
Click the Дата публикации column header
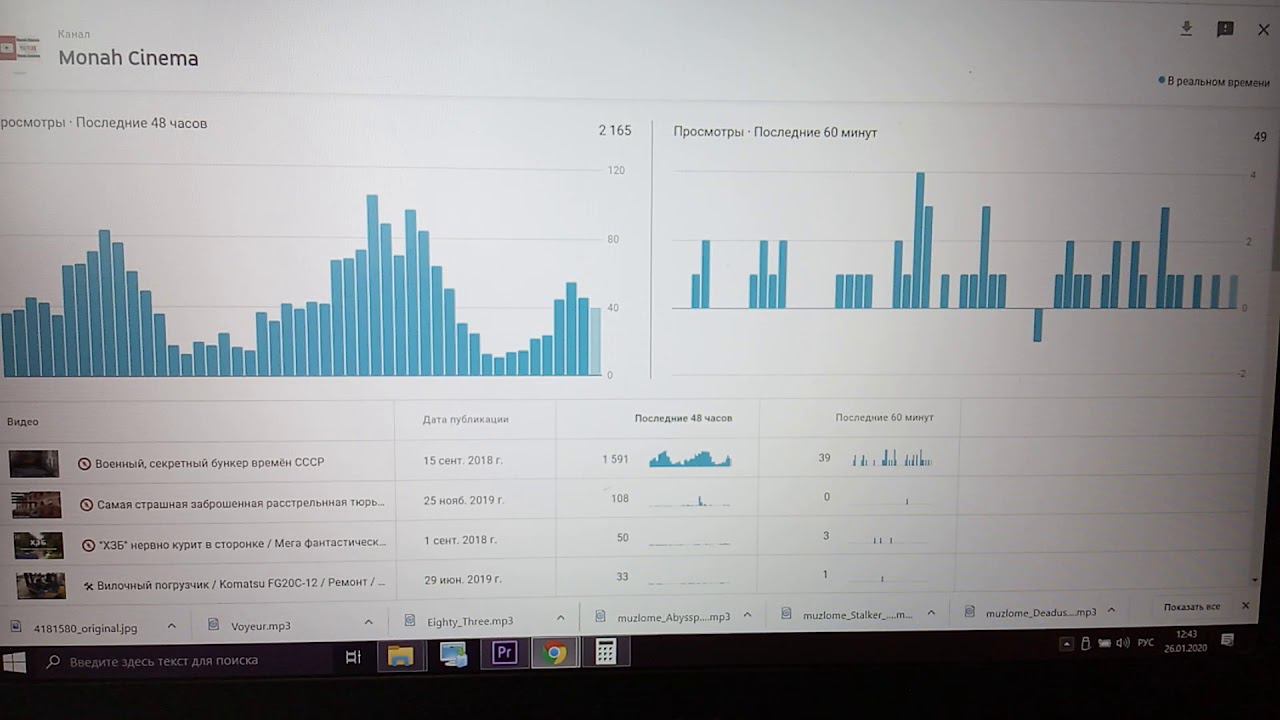[465, 419]
